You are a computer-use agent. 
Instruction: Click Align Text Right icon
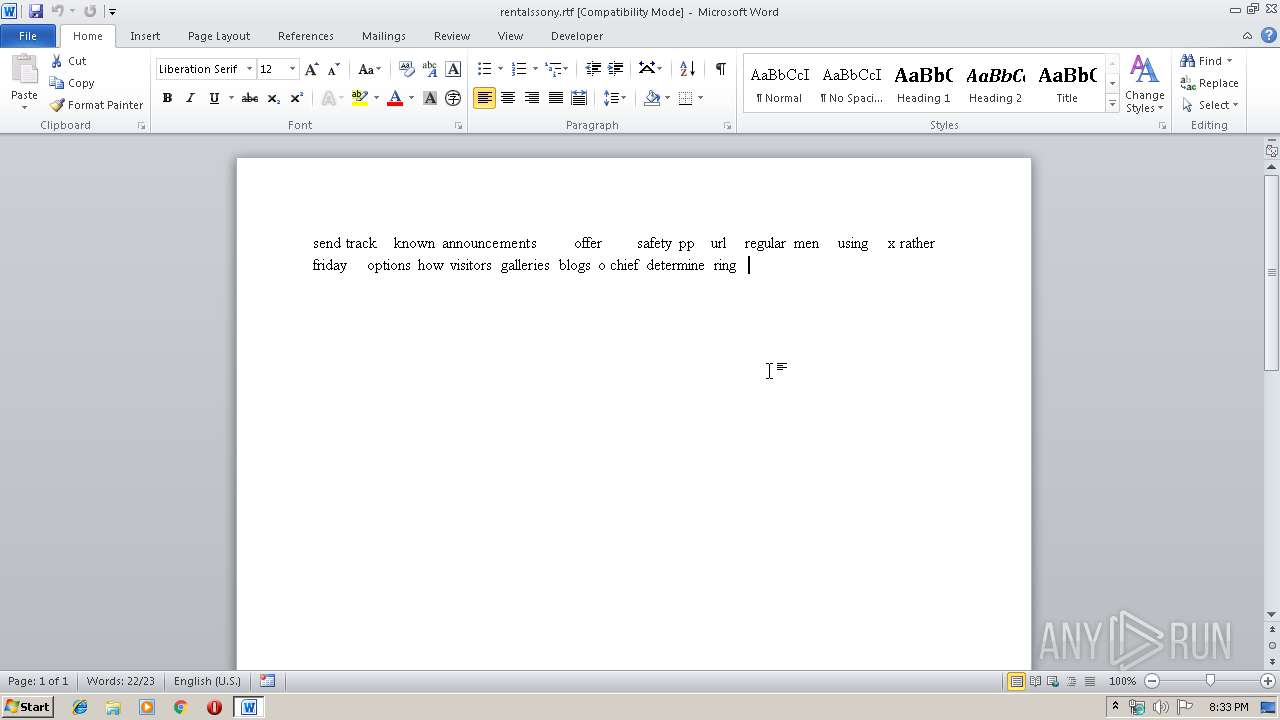[x=531, y=98]
